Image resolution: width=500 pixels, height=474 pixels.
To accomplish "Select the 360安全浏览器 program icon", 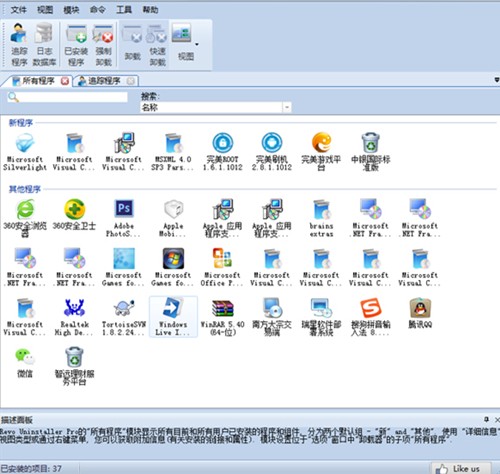I will click(25, 218).
